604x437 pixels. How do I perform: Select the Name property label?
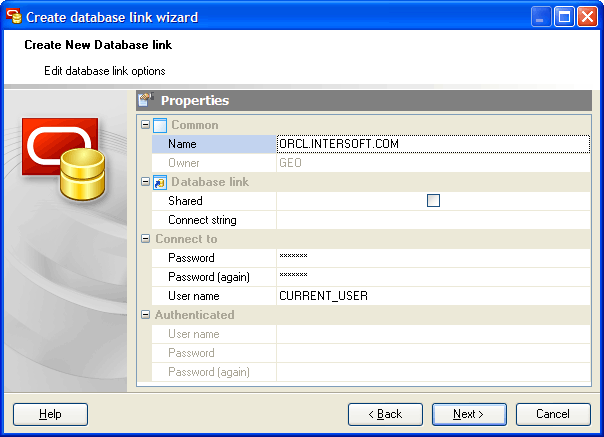(x=214, y=144)
